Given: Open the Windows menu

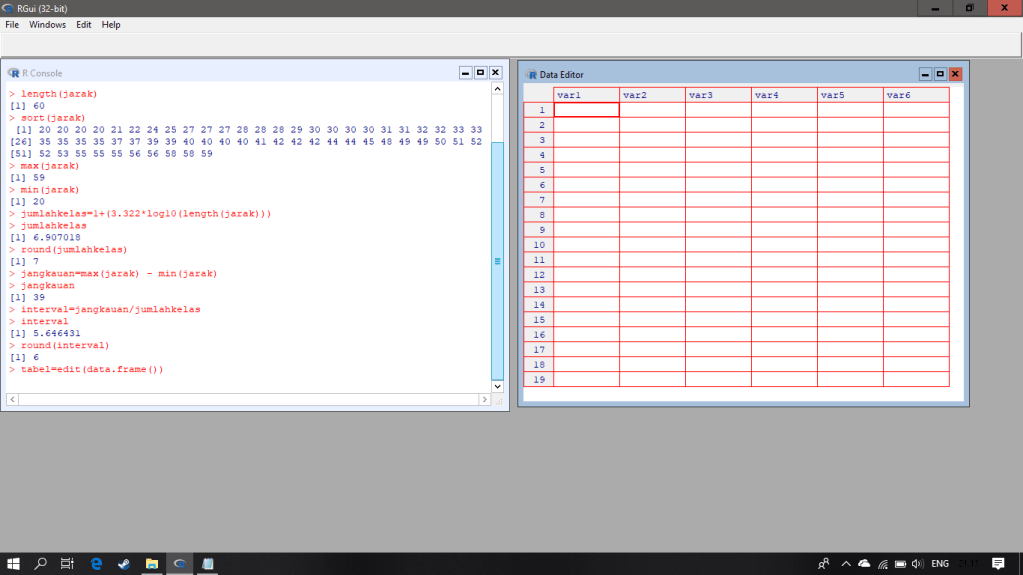Looking at the screenshot, I should pos(47,25).
